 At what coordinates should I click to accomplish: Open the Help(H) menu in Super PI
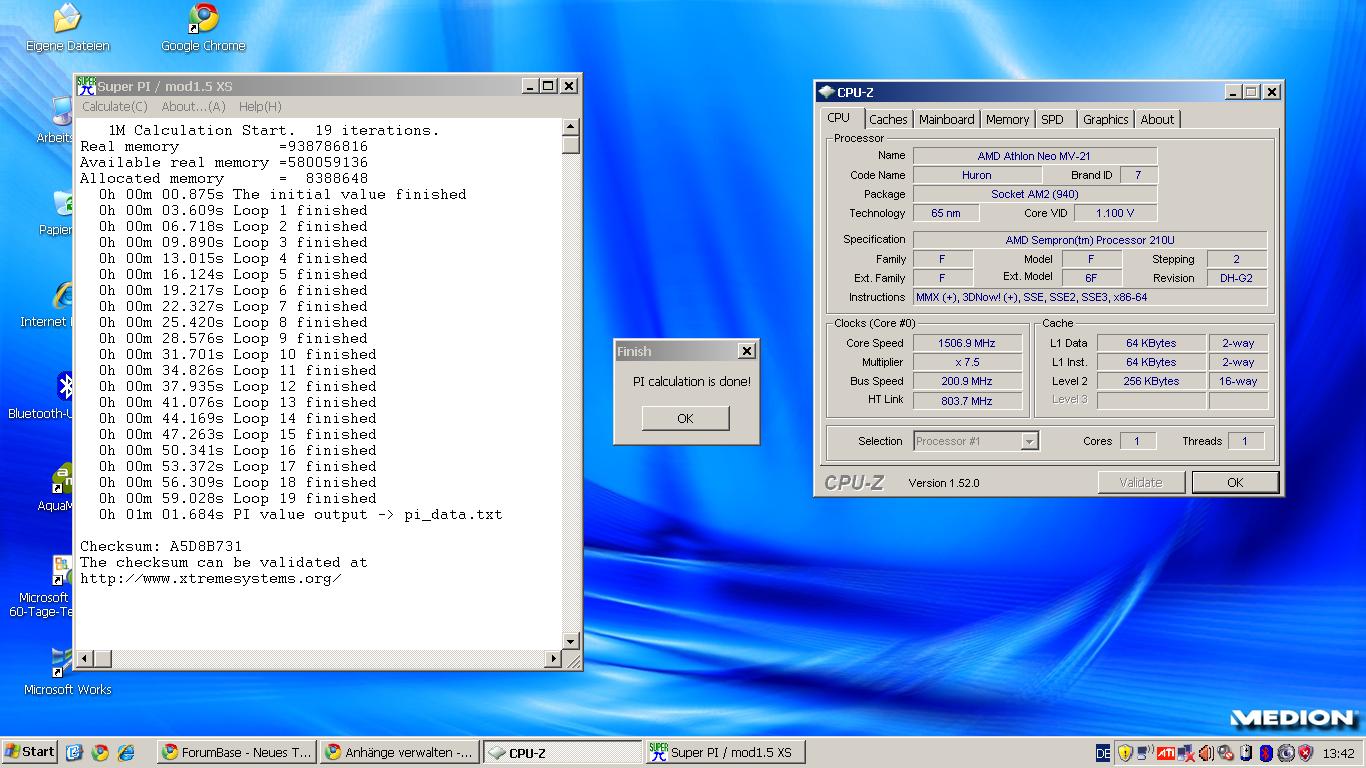click(x=260, y=106)
